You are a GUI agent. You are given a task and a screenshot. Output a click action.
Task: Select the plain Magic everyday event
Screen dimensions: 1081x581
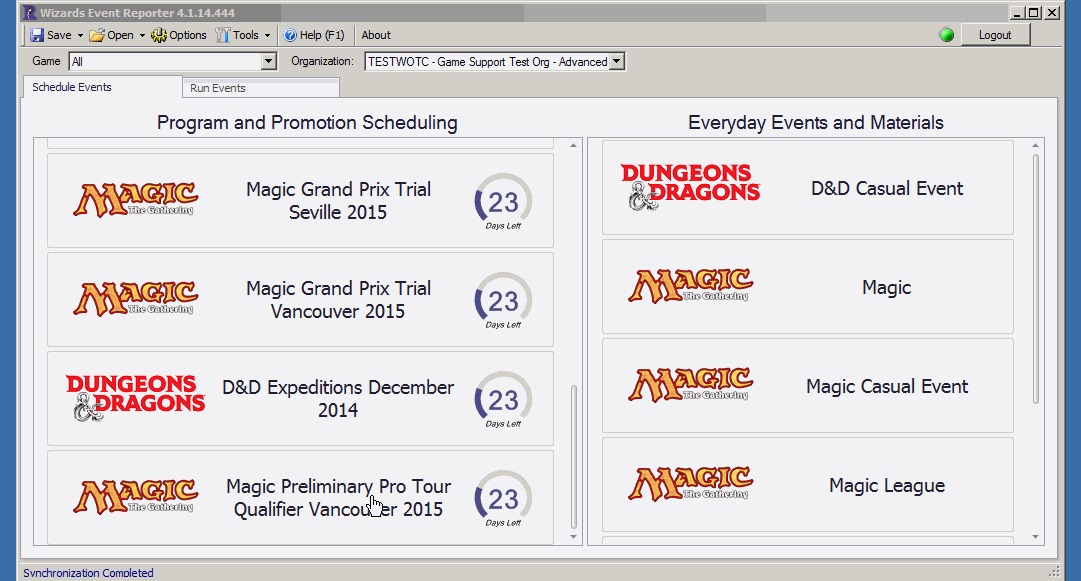[808, 287]
